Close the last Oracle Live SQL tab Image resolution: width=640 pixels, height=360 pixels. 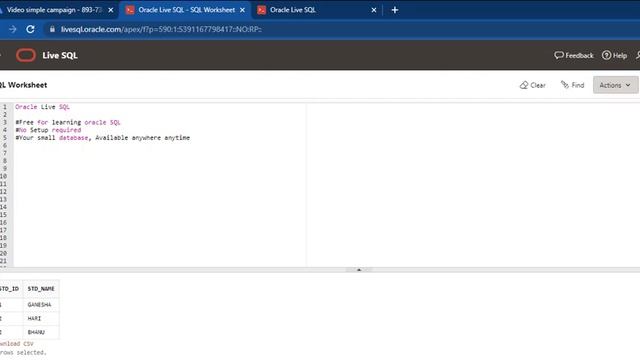(x=373, y=10)
